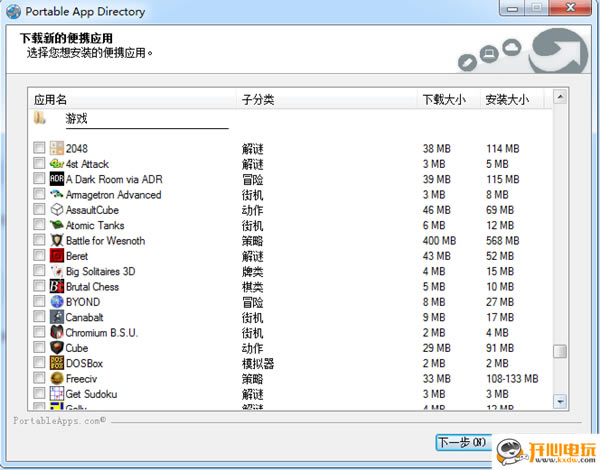600x470 pixels.
Task: Select the Get Sudoku checkbox
Action: (x=39, y=394)
